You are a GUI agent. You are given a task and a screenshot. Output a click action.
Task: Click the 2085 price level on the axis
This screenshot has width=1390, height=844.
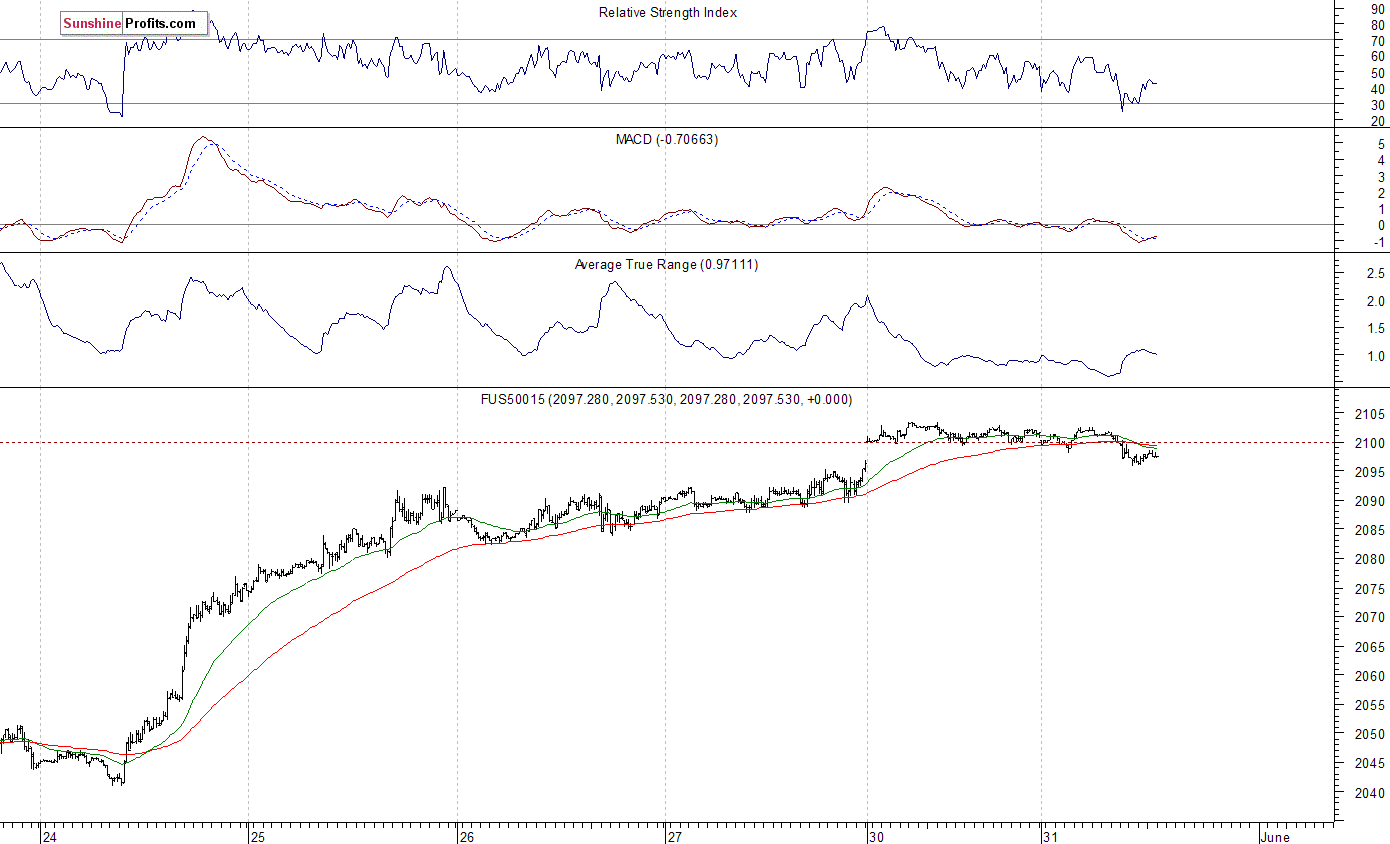(1371, 531)
